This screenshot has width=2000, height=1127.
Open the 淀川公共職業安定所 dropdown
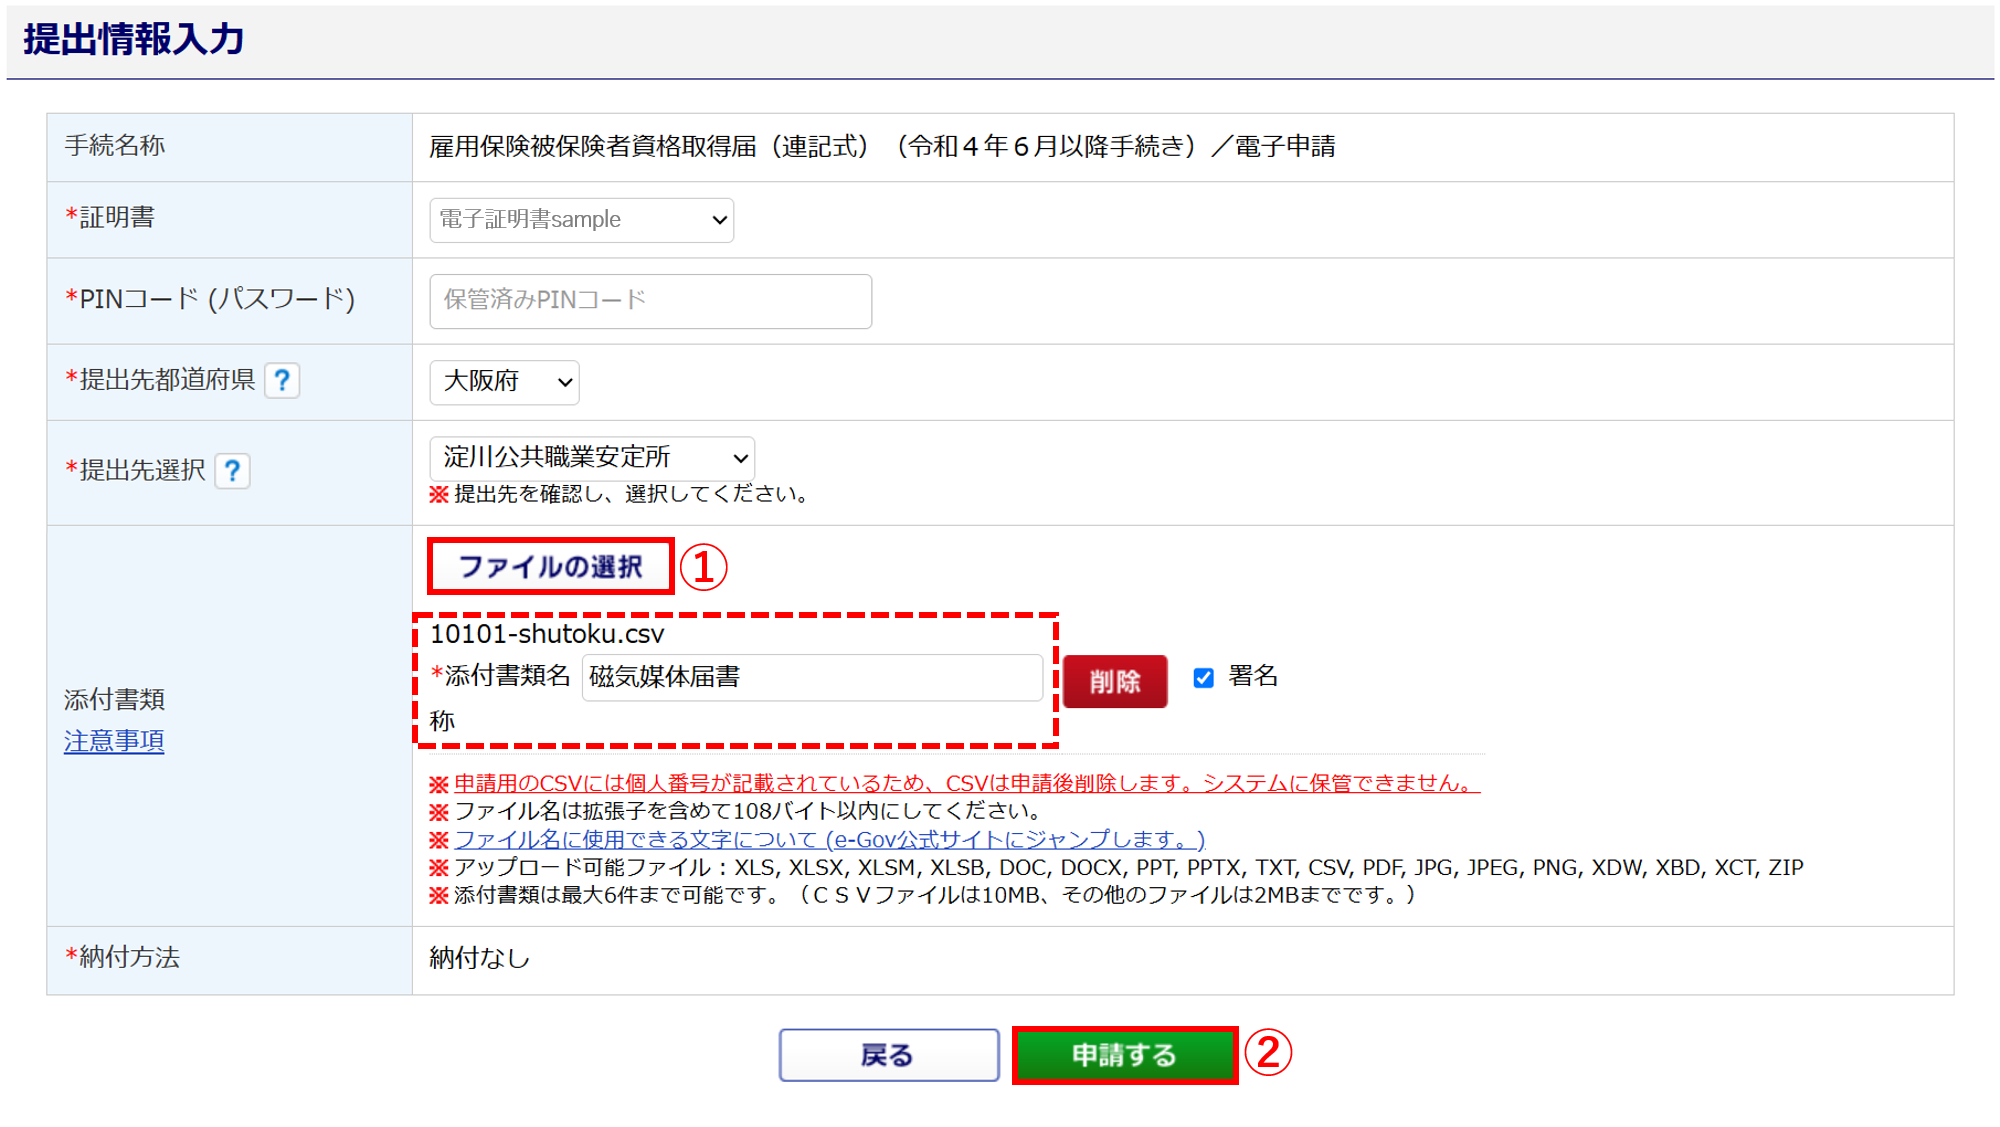pos(592,458)
